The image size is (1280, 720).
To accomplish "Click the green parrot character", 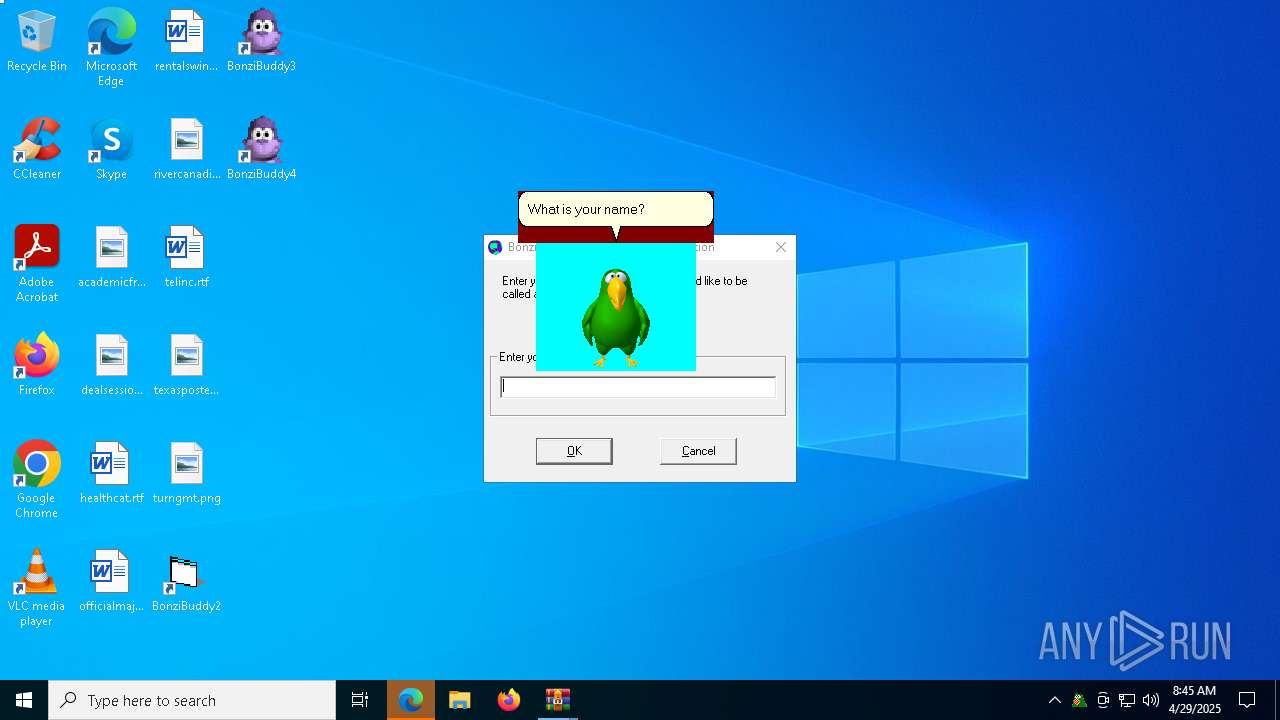I will (616, 318).
